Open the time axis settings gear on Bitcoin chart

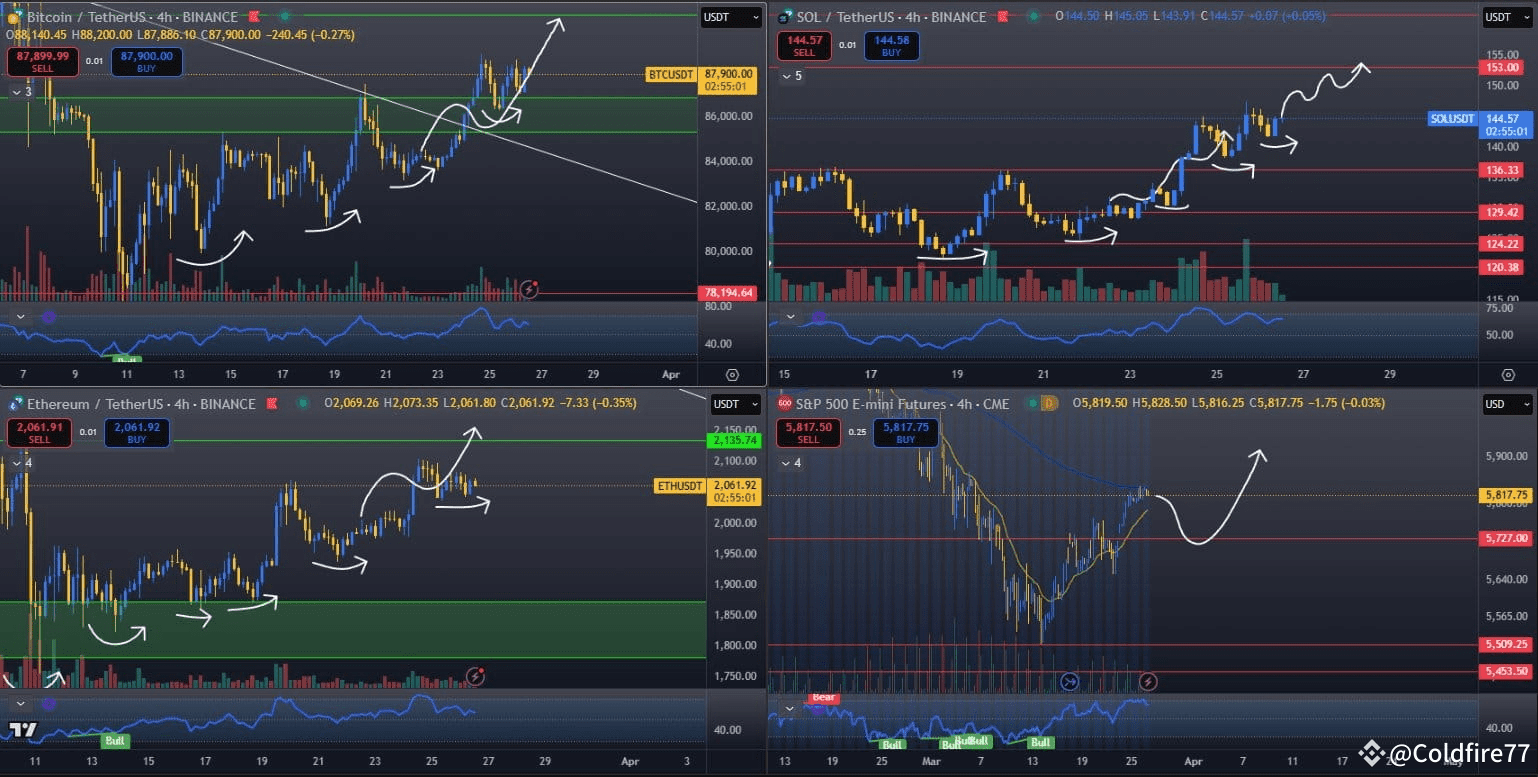(732, 374)
